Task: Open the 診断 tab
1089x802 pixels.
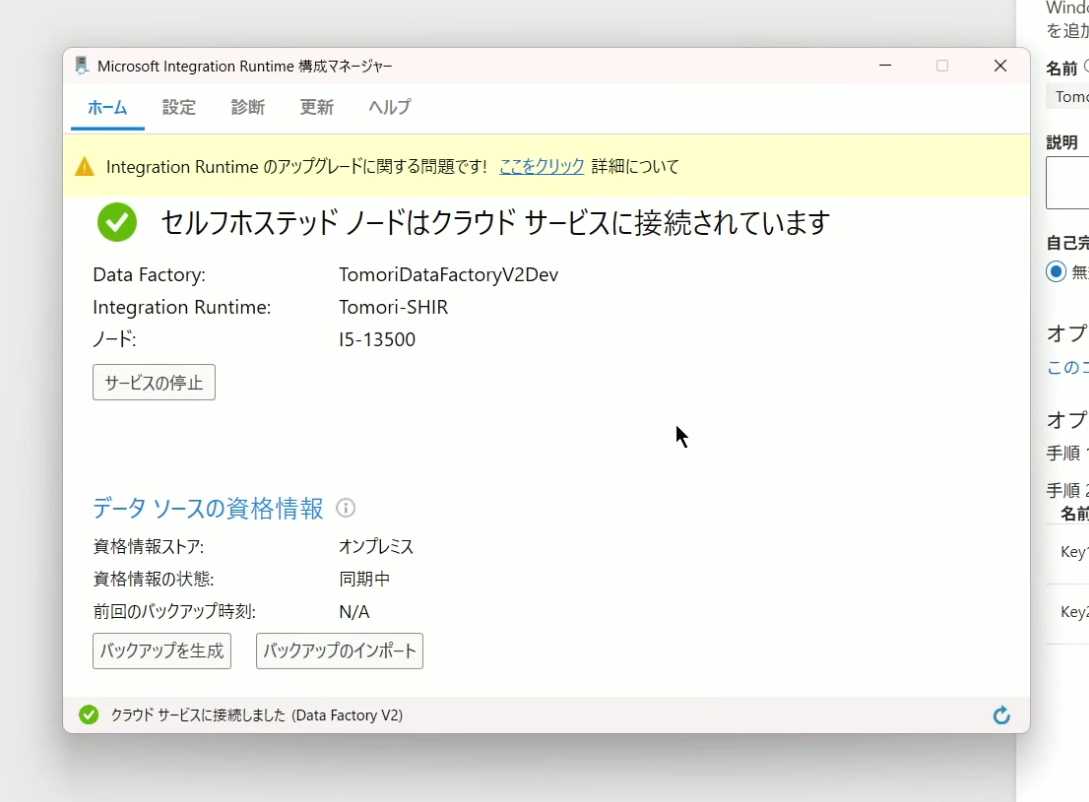Action: coord(248,108)
